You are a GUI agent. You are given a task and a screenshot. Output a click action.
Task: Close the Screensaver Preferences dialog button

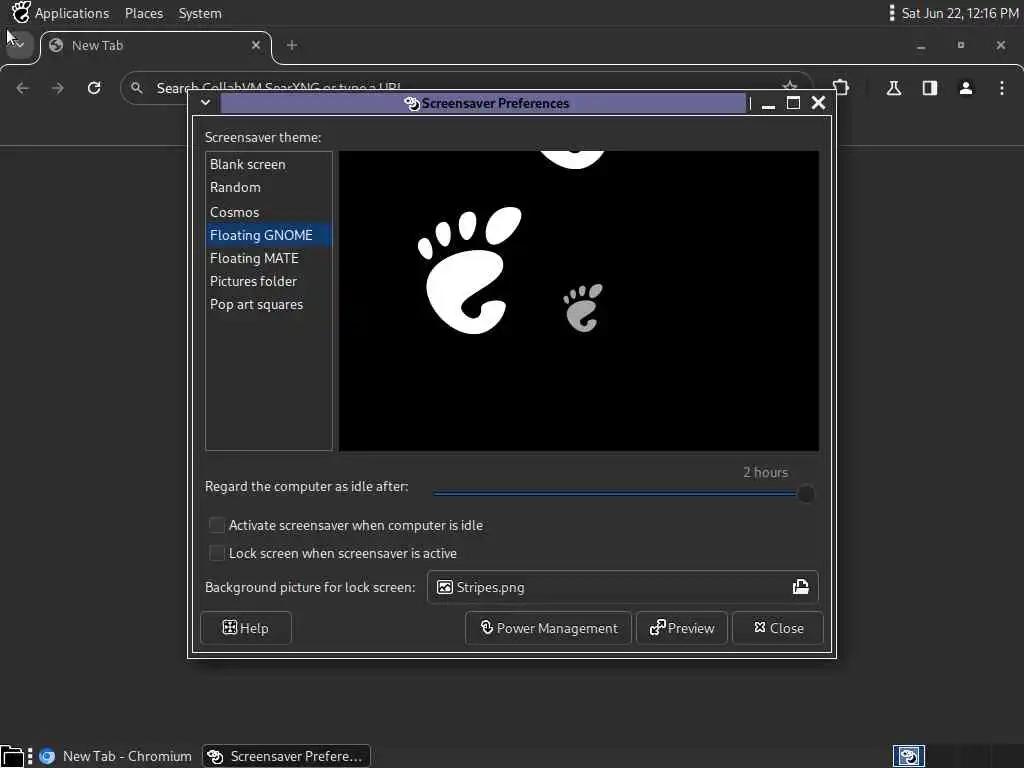(x=778, y=628)
